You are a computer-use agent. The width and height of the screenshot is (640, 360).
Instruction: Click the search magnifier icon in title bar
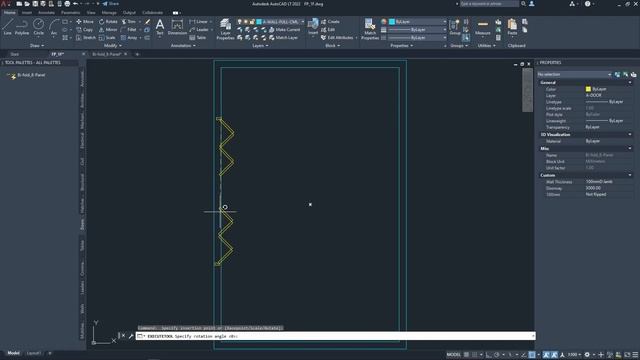pyautogui.click(x=523, y=4)
